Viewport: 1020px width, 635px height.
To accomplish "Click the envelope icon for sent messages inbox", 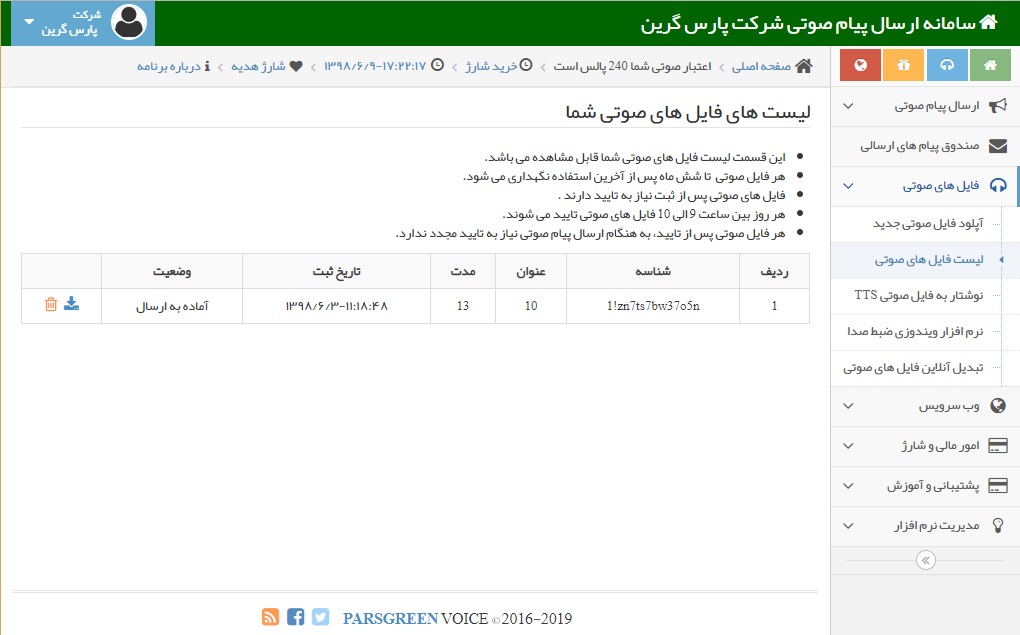I will click(996, 146).
